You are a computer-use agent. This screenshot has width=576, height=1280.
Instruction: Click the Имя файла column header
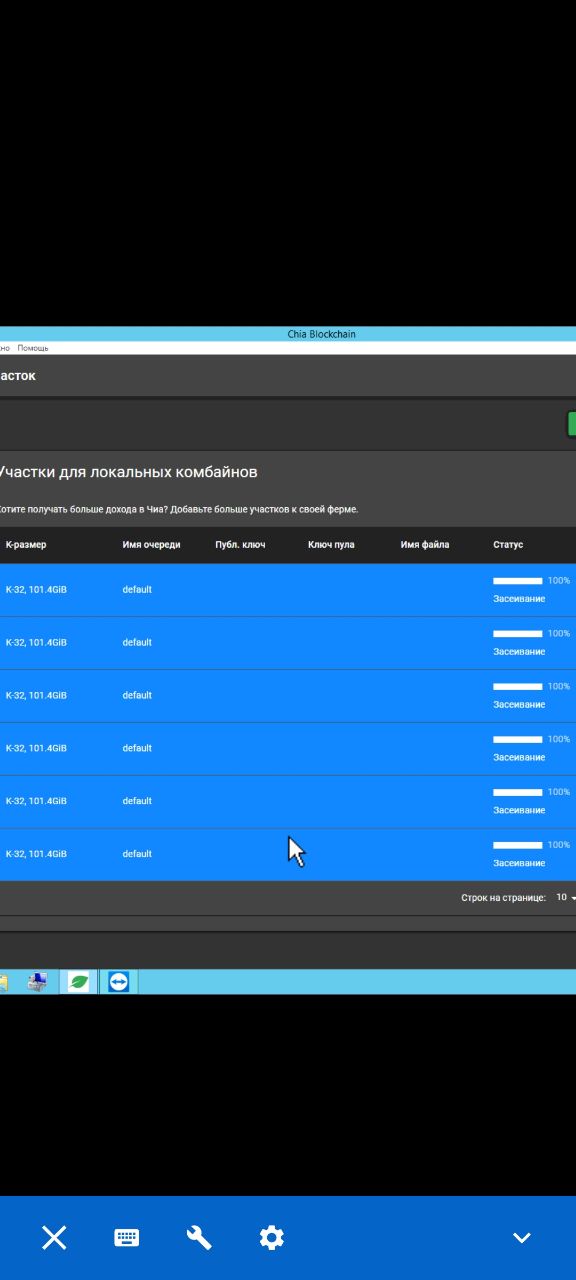[425, 545]
